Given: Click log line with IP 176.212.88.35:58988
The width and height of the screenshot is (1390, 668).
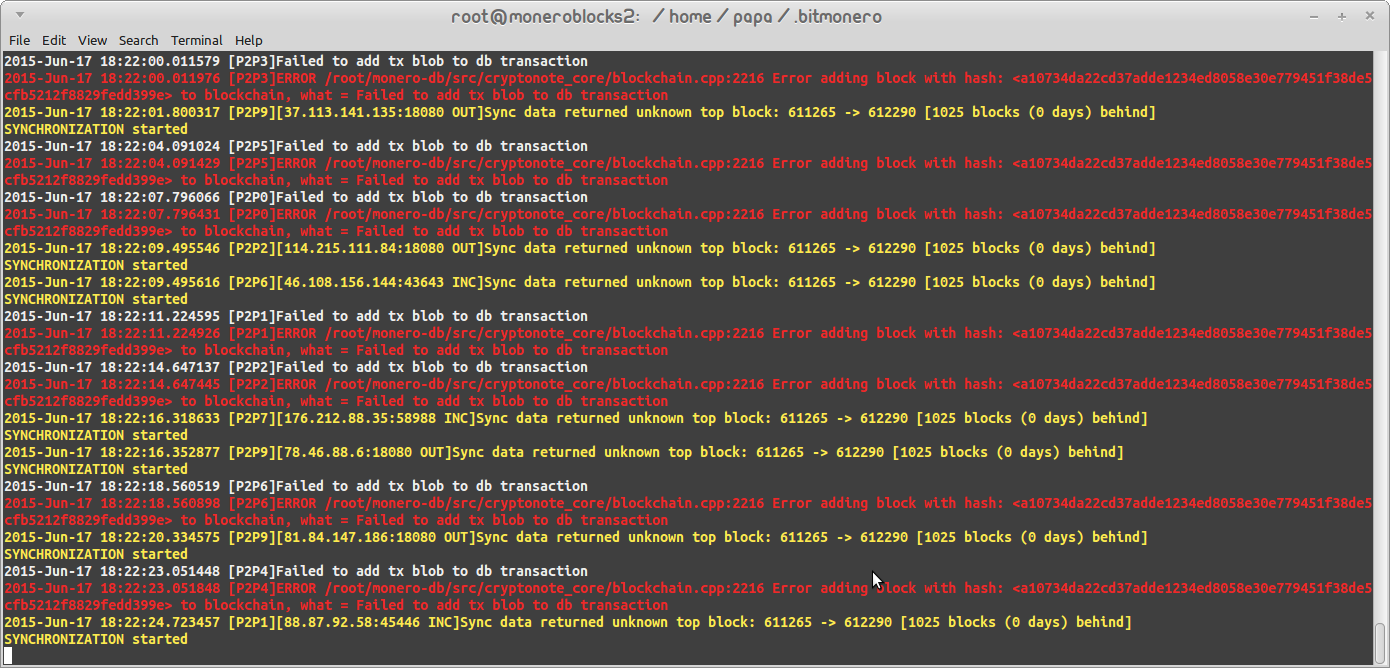Looking at the screenshot, I should click(x=576, y=418).
